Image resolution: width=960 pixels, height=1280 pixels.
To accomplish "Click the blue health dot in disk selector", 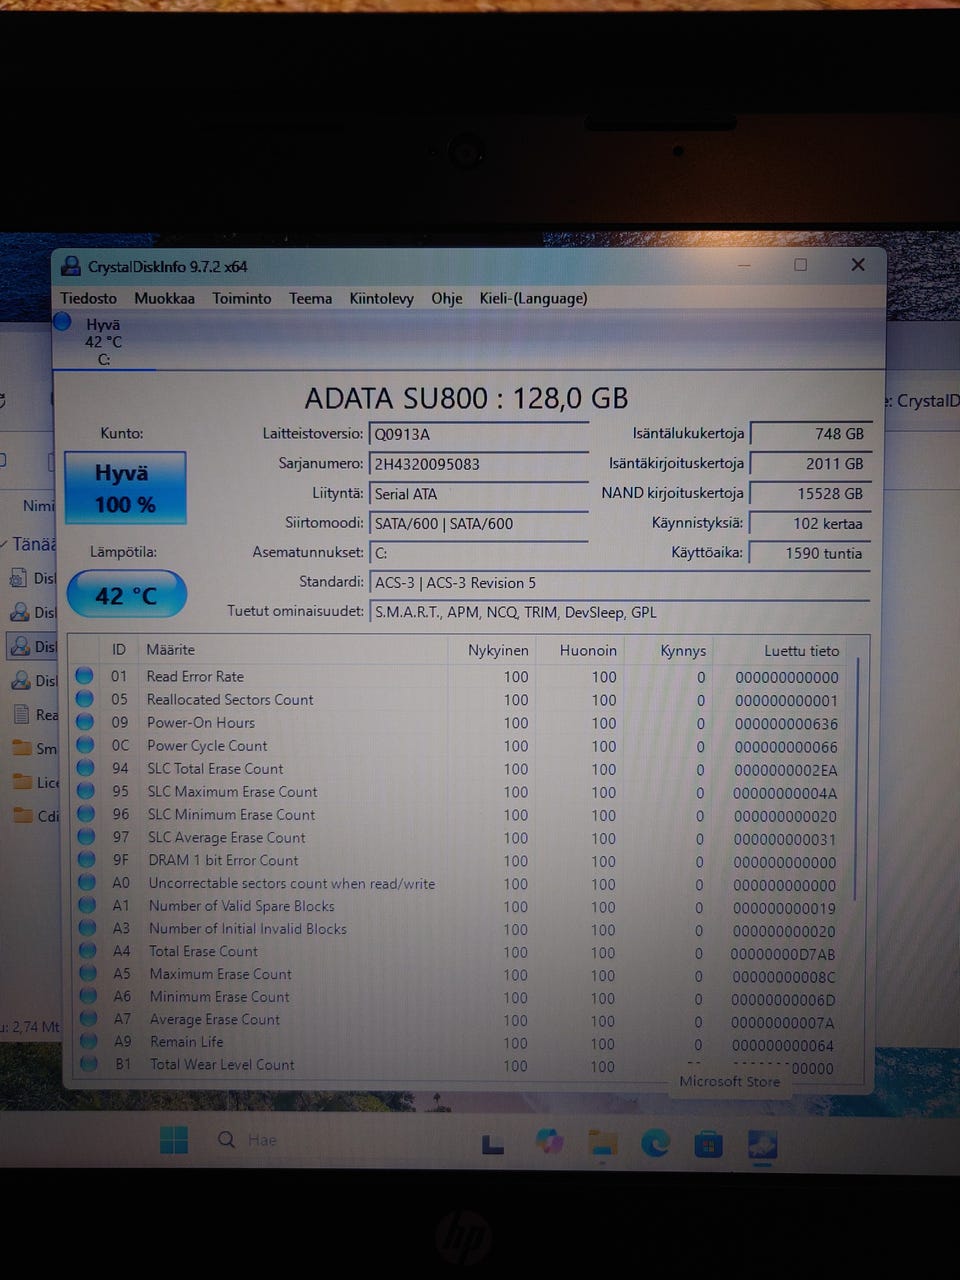I will point(63,322).
